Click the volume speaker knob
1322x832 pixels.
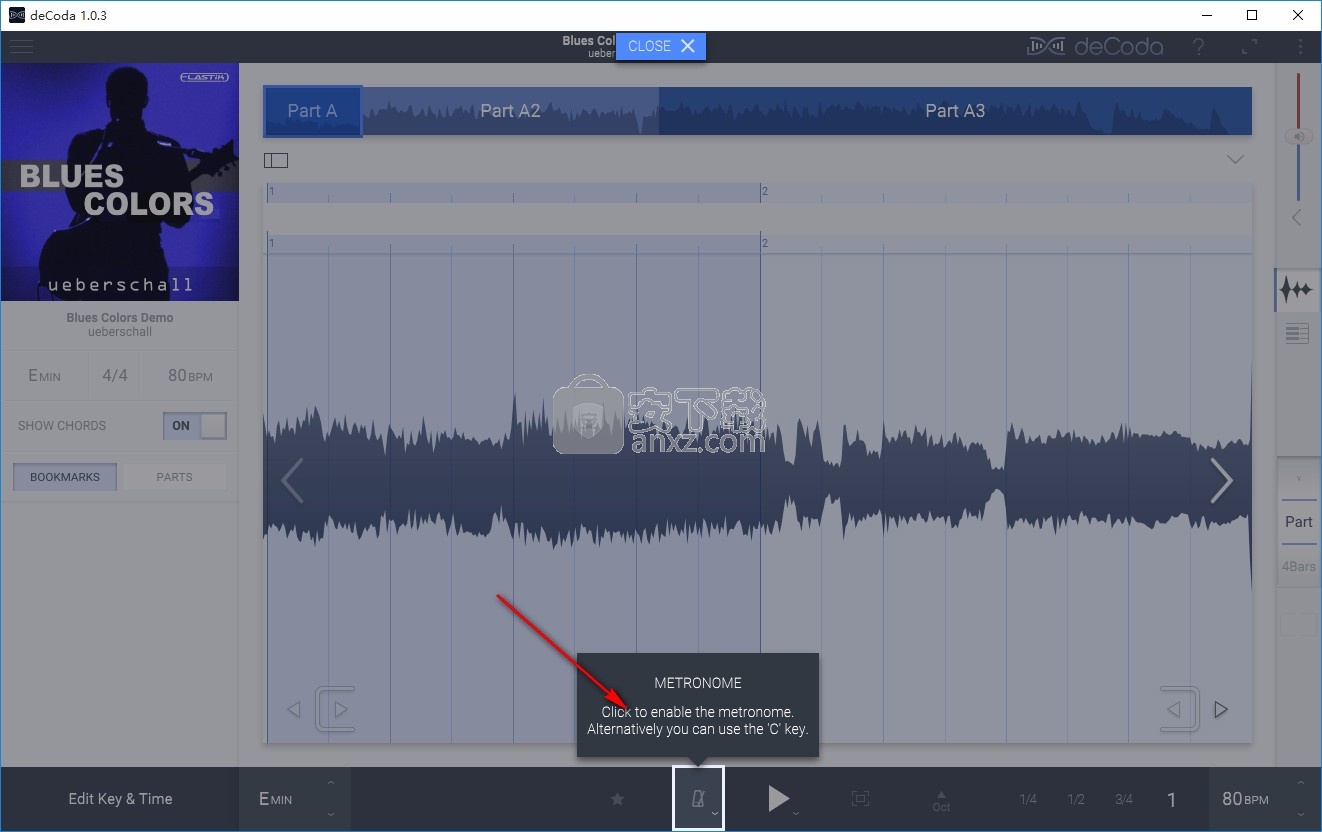click(1298, 137)
